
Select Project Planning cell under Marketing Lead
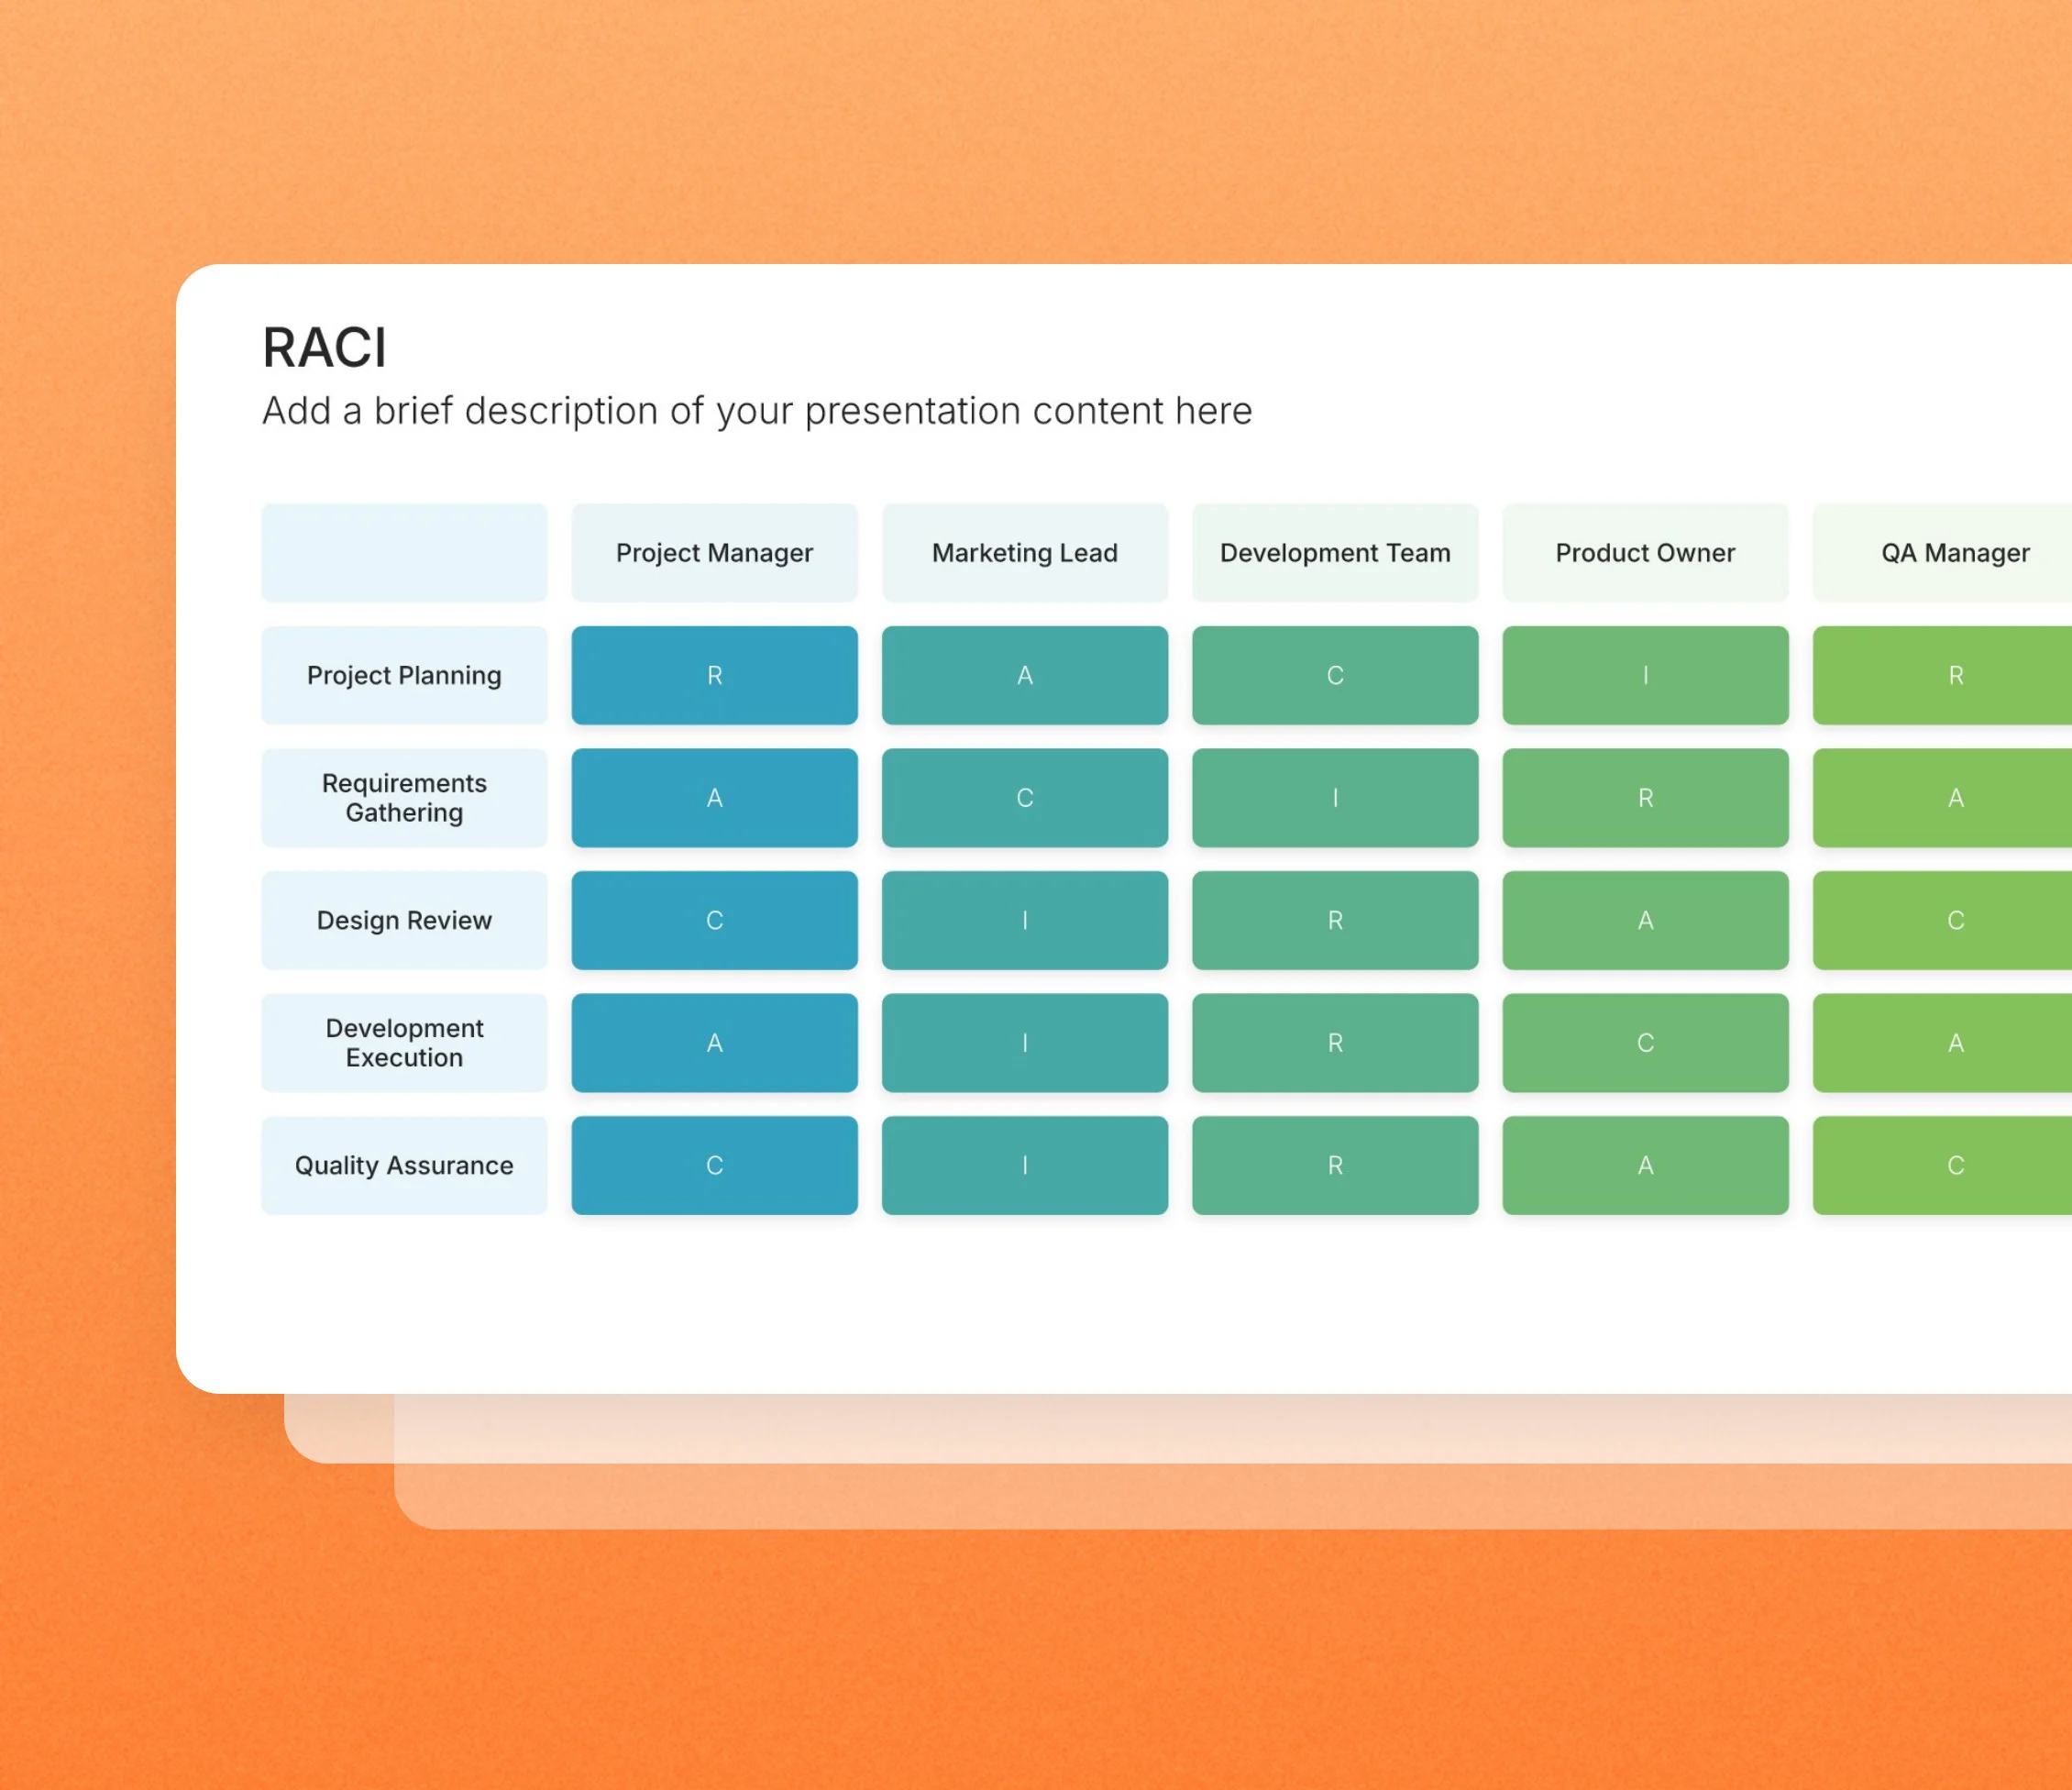point(1025,675)
